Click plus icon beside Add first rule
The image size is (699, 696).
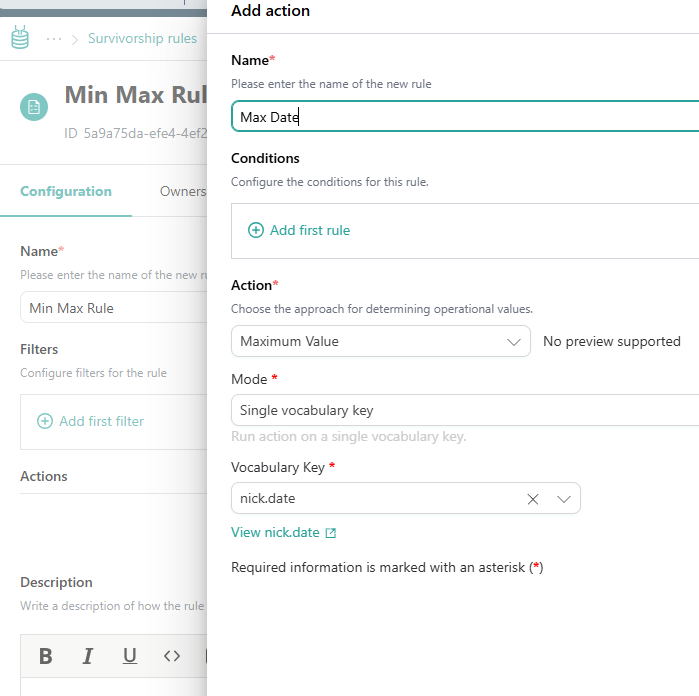(x=256, y=230)
